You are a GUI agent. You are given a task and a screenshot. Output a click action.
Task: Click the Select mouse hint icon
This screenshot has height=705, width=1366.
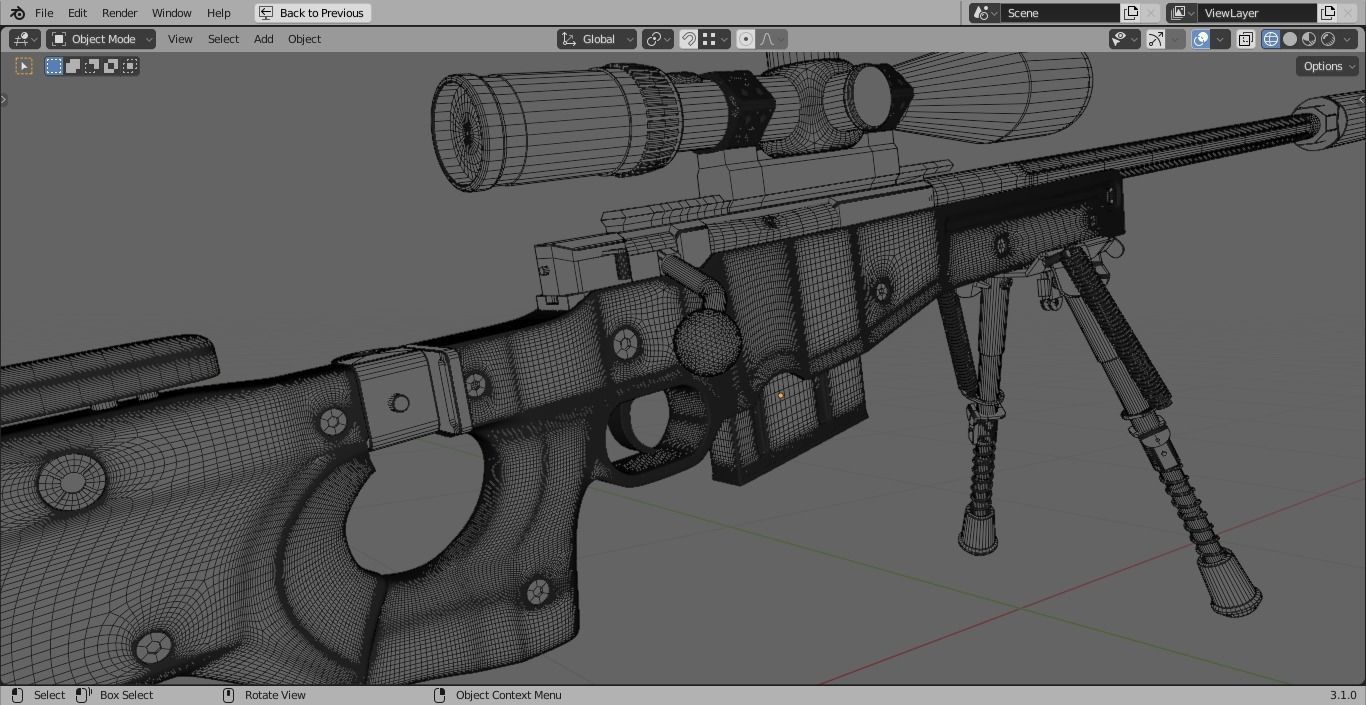17,695
